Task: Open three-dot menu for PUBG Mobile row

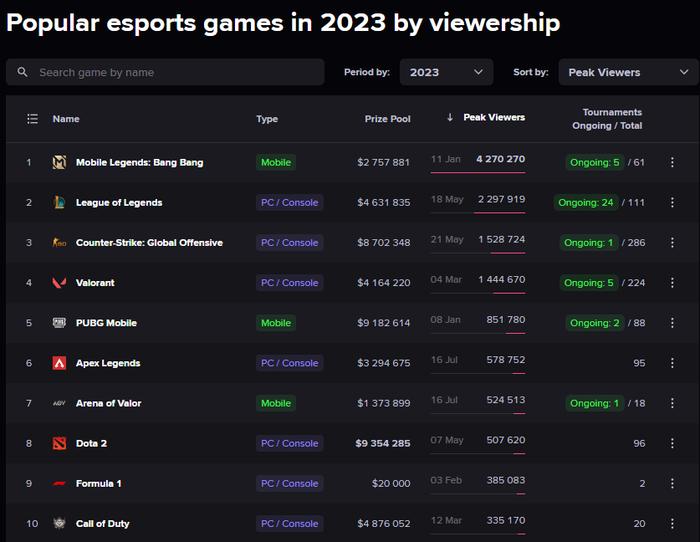Action: (672, 323)
